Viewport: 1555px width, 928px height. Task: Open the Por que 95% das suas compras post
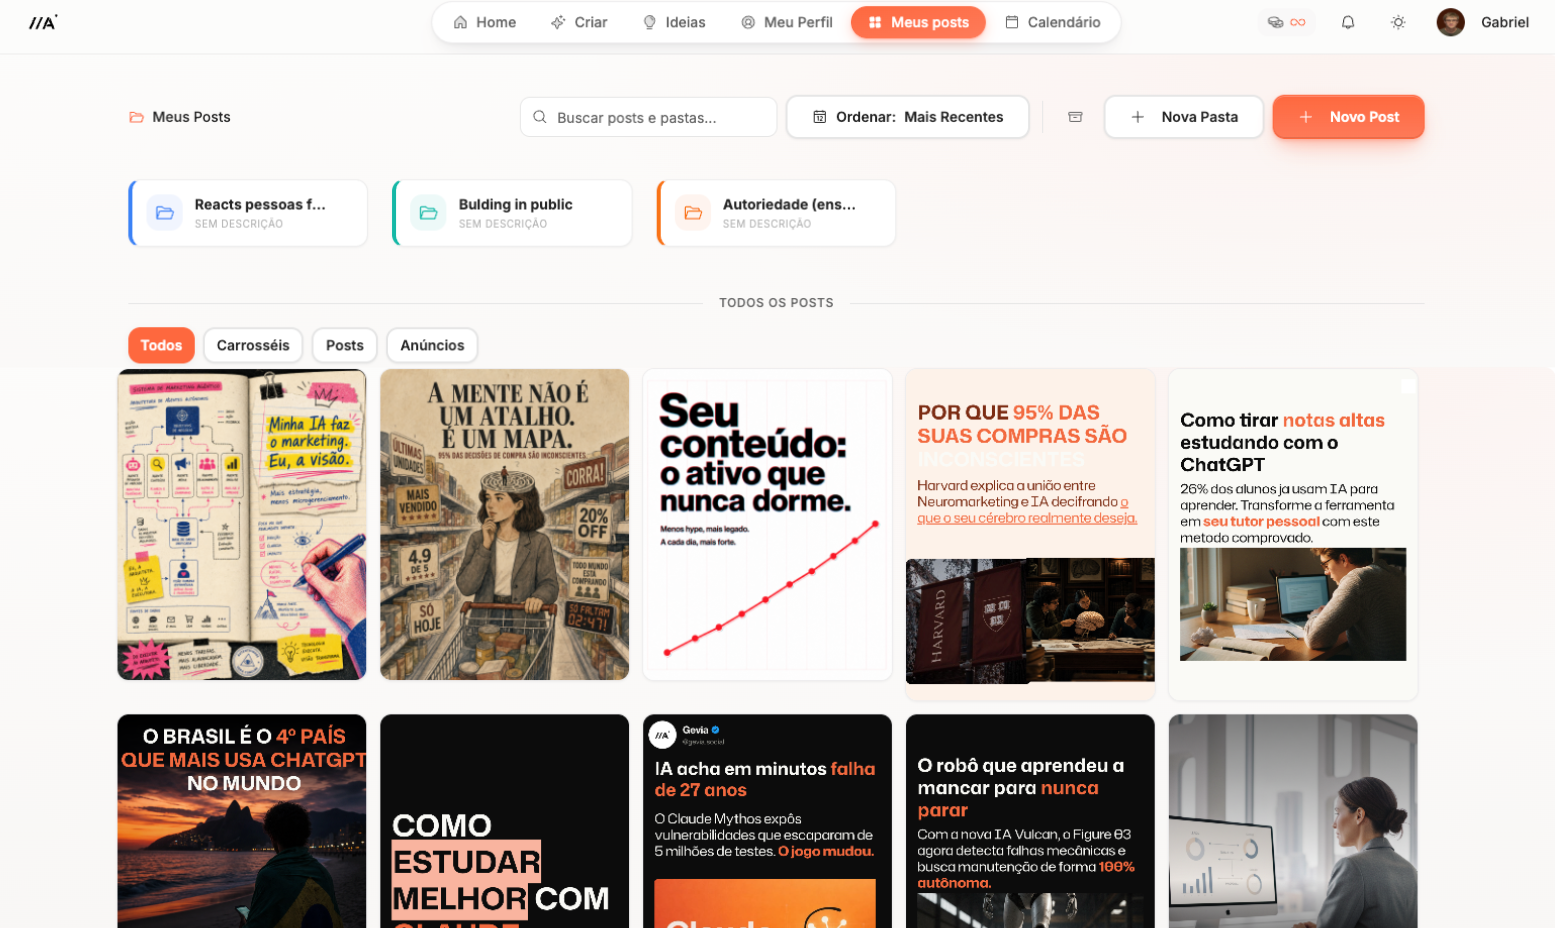[x=1030, y=535]
